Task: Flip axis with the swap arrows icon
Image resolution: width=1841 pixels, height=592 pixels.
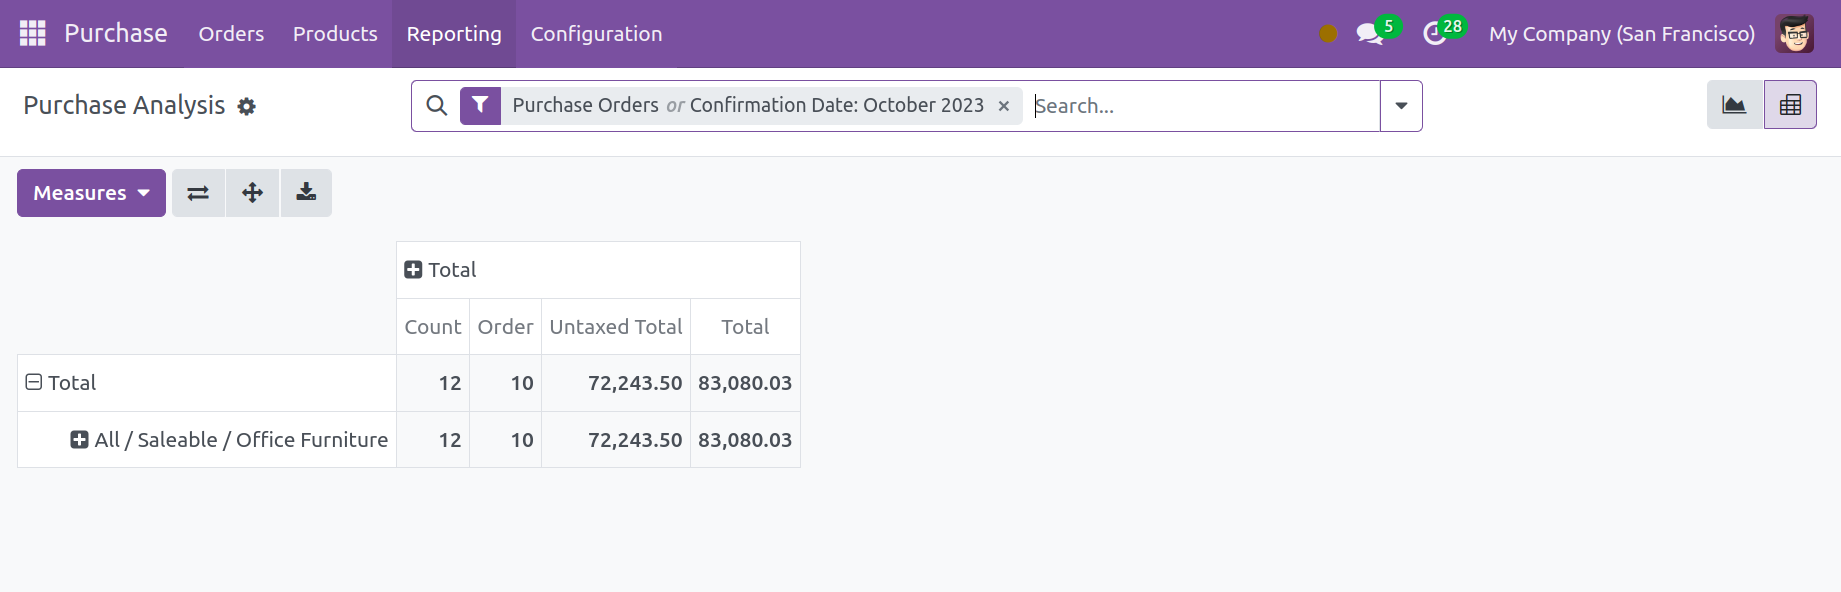Action: coord(198,193)
